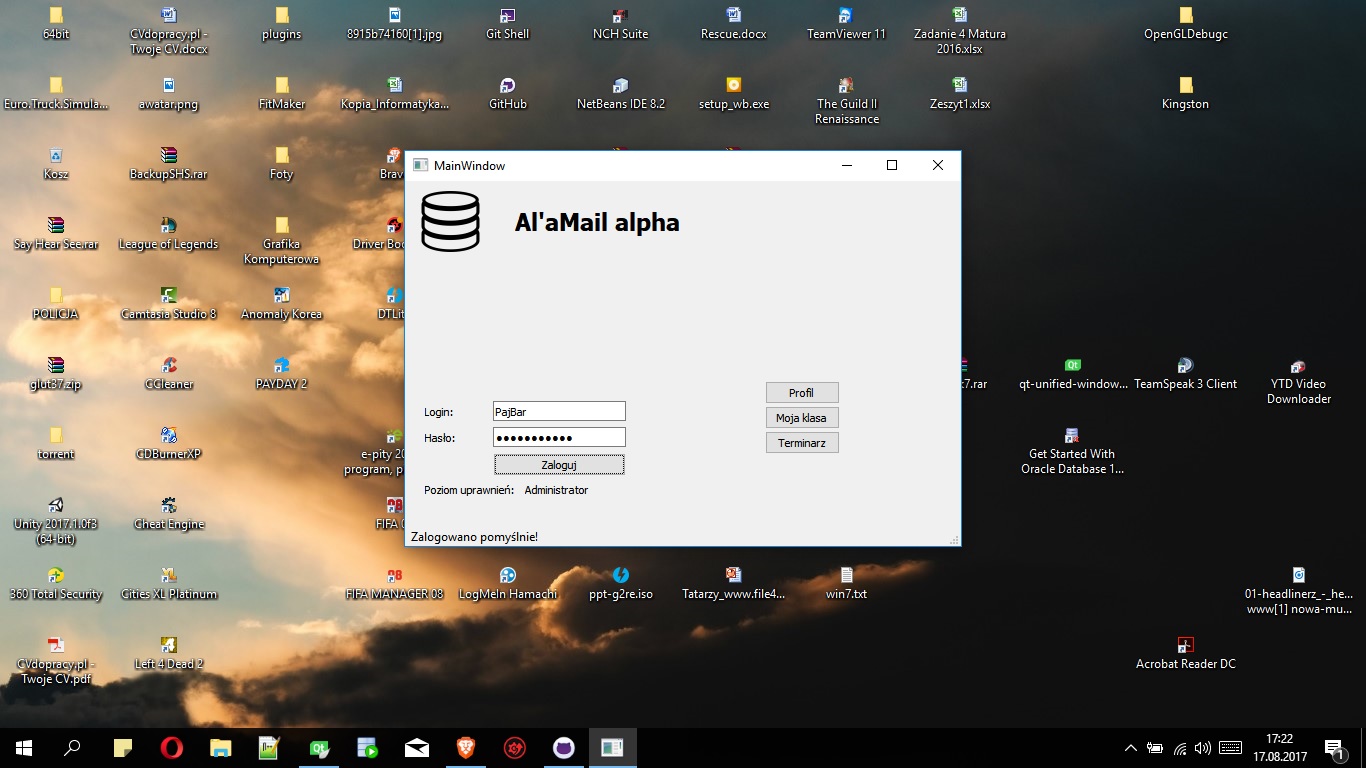Screen dimensions: 1366x768
Task: Select the CDBurnerXP shortcut
Action: pyautogui.click(x=168, y=444)
